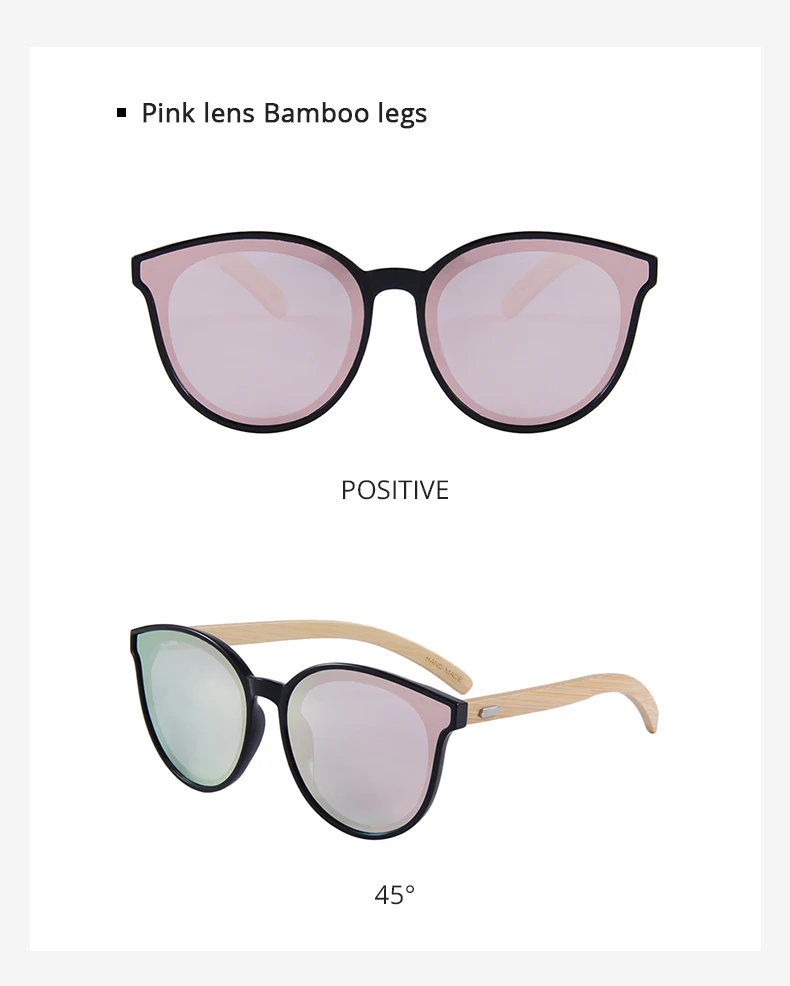The width and height of the screenshot is (790, 986).
Task: Click the "Pink lens Bamboo legs" heading
Action: pyautogui.click(x=284, y=113)
